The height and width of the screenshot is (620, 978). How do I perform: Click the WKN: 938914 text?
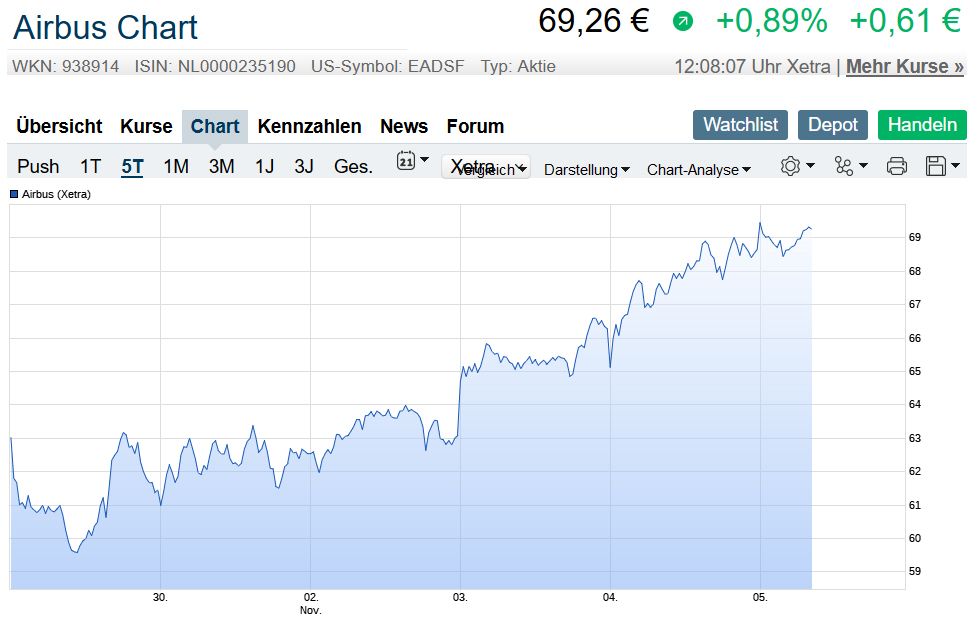[x=65, y=66]
